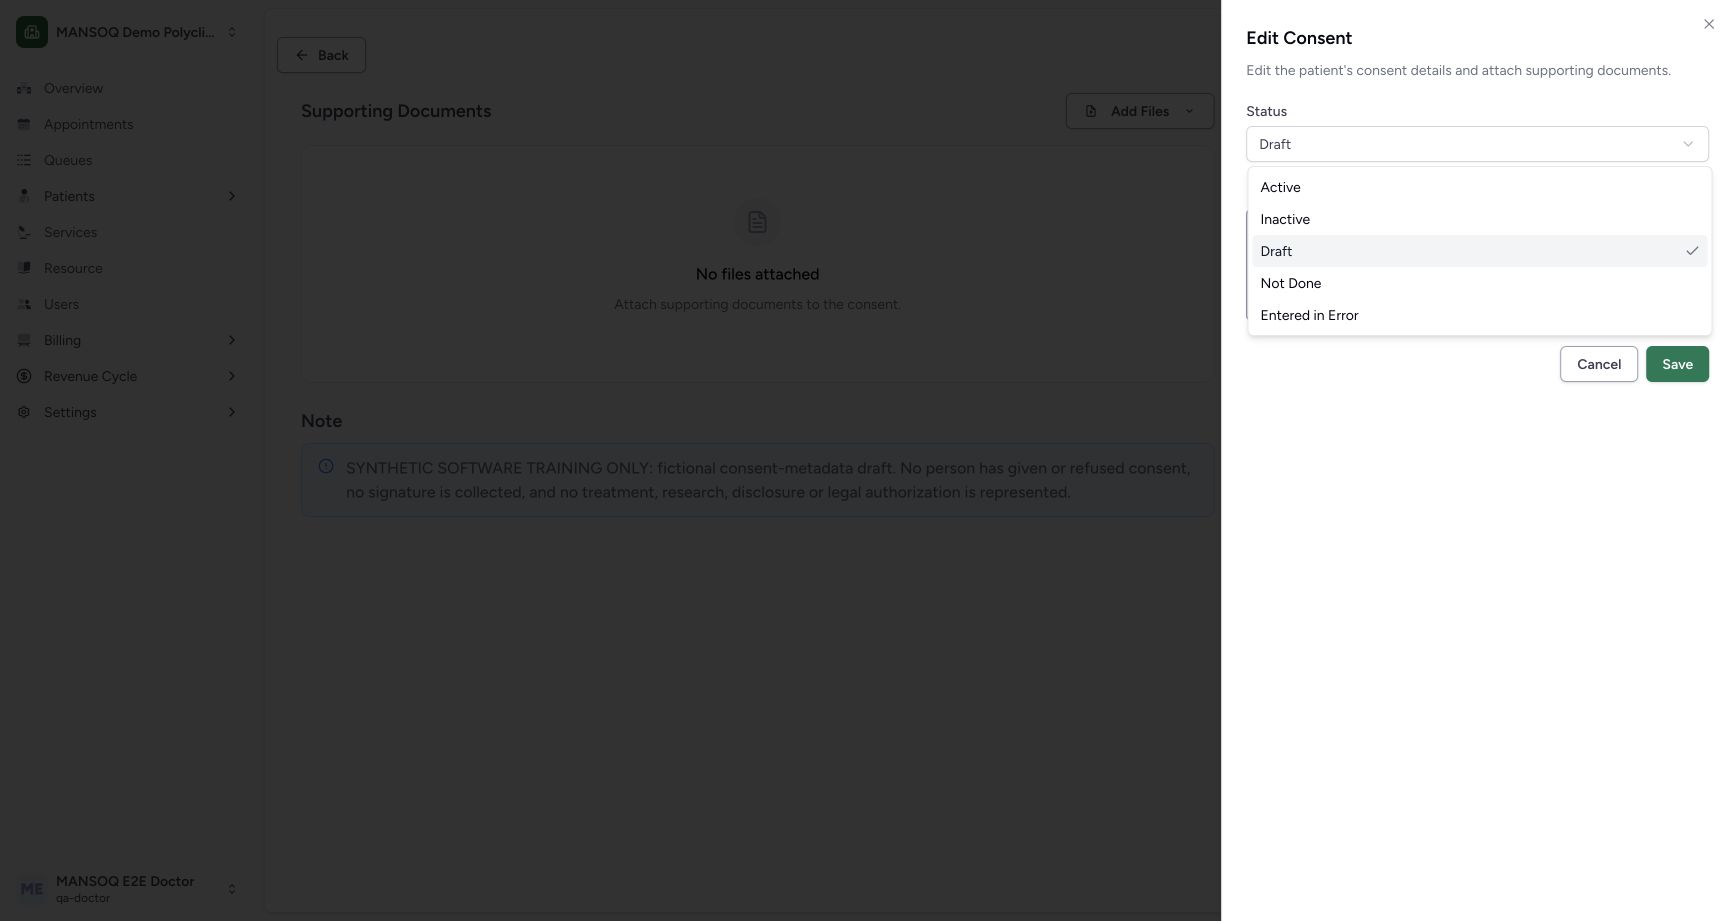Select the Entered in Error option
Viewport: 1728px width, 921px height.
[1479, 315]
